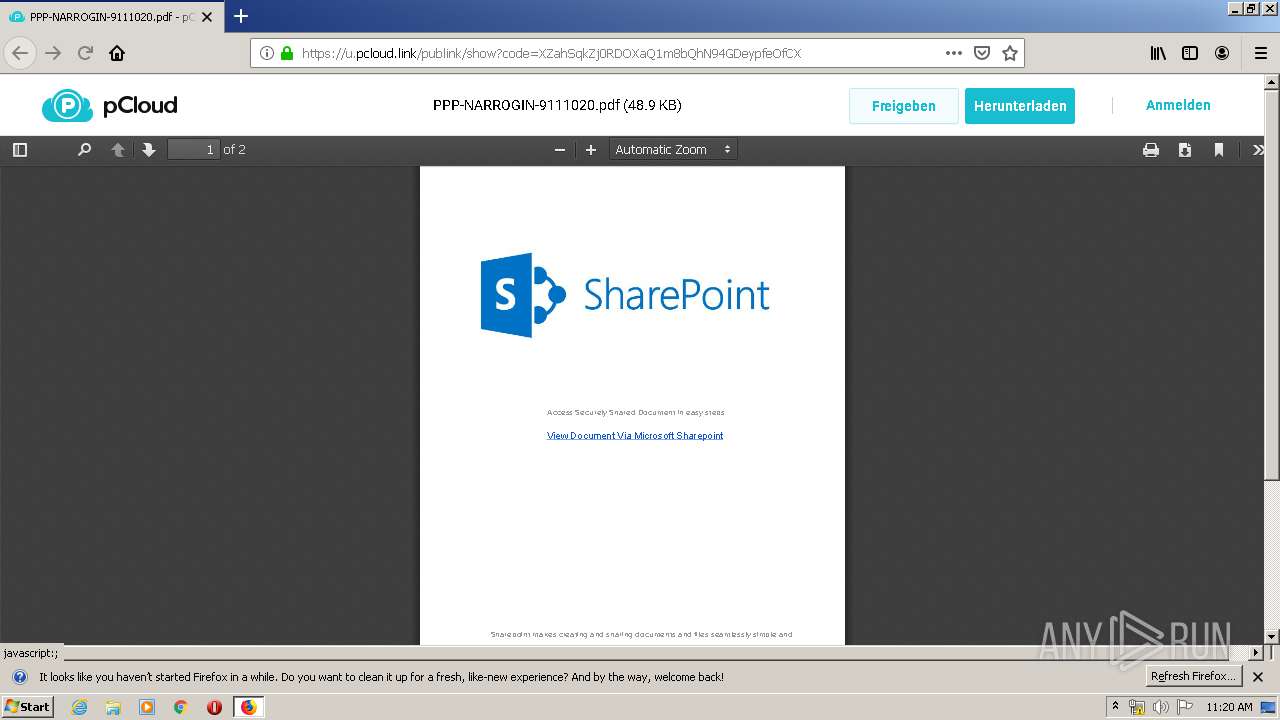Screen dimensions: 1280x720
Task: Open PDF current view bookmark icon
Action: (1219, 150)
